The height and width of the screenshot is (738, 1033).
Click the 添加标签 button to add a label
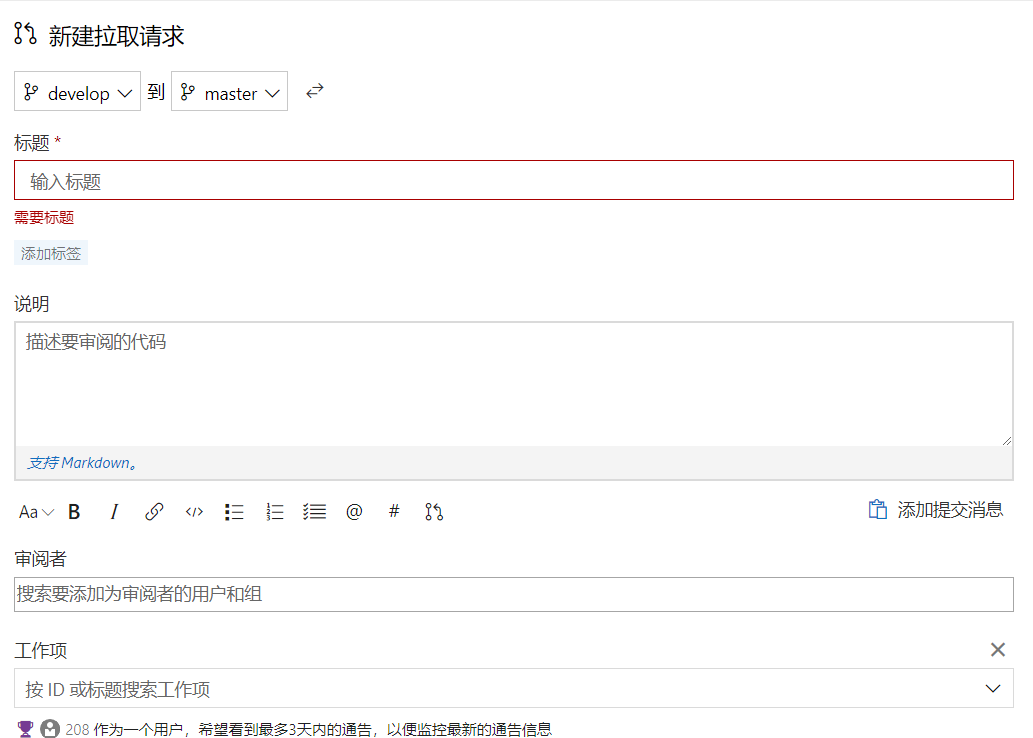pos(50,253)
